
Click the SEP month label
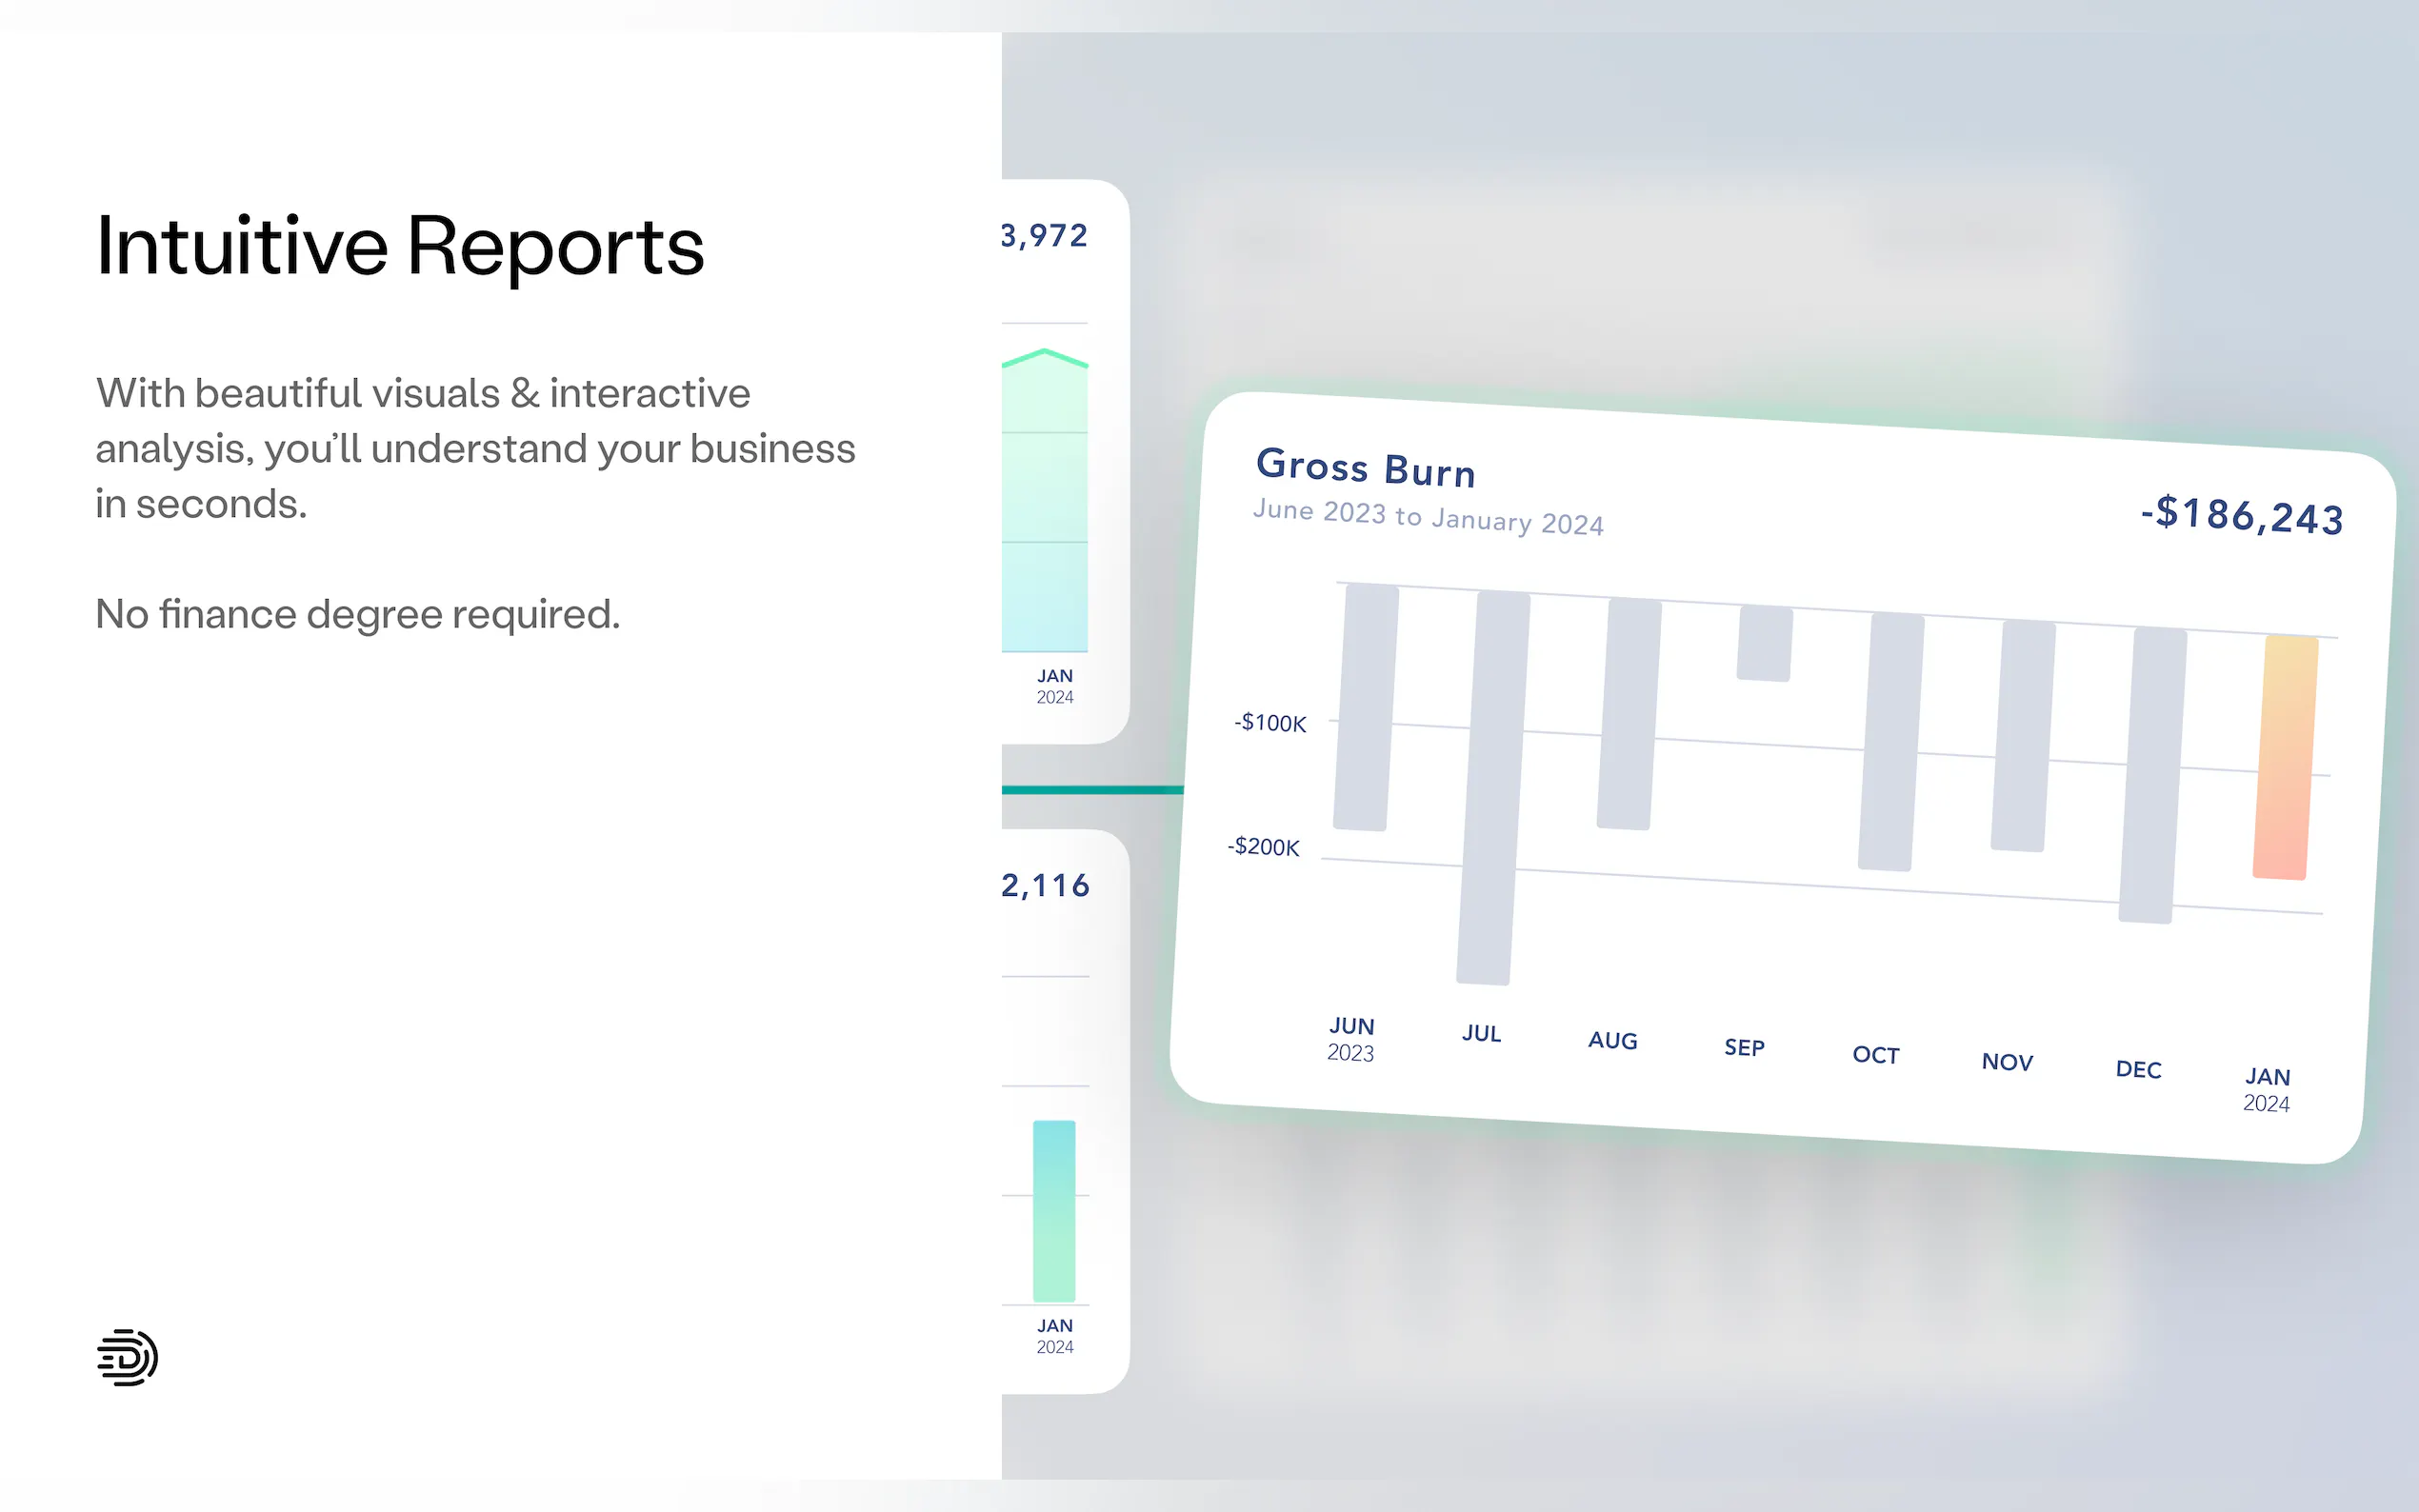click(1744, 1047)
